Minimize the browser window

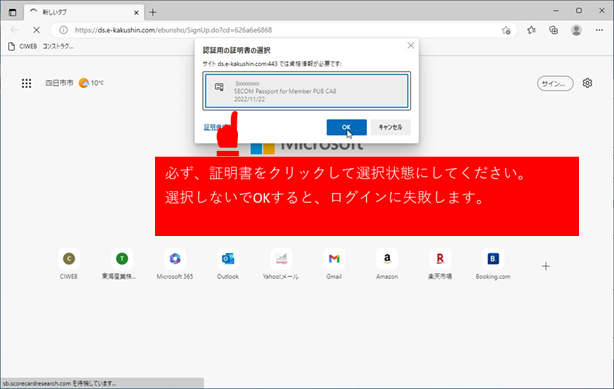coord(556,11)
